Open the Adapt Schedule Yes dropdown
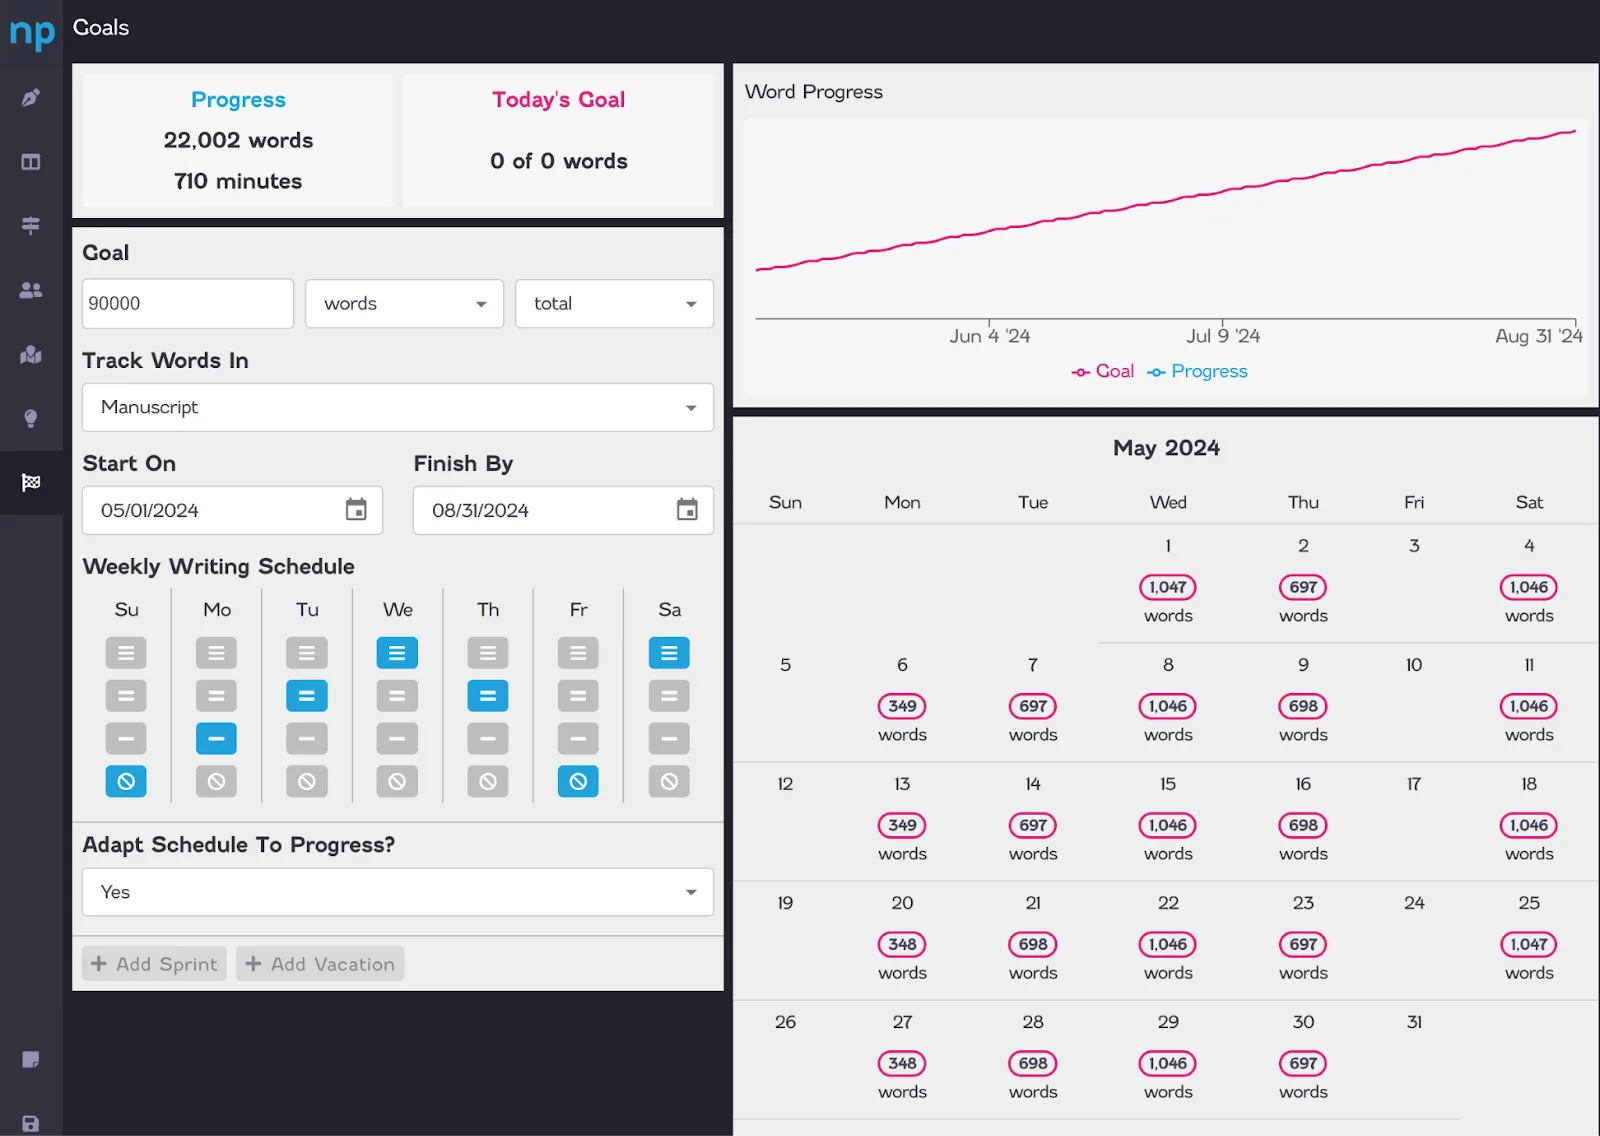The width and height of the screenshot is (1600, 1136). 398,892
